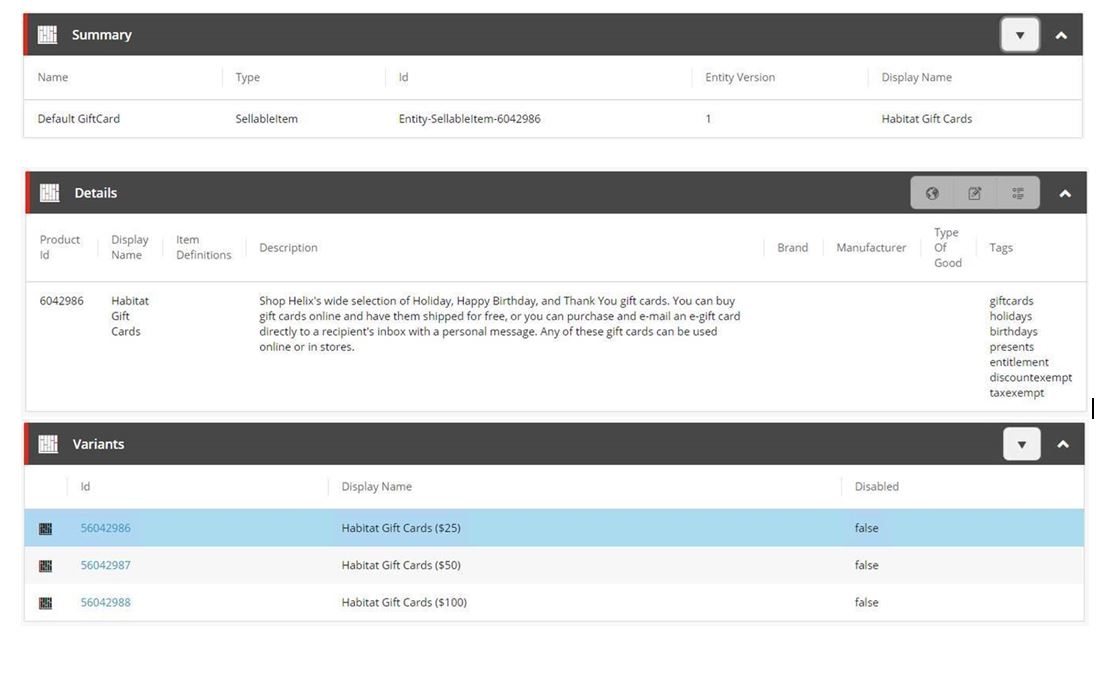Click the Habitat Gift Cards cell in Details
Viewport: 1106px width, 678px height.
pyautogui.click(x=130, y=316)
